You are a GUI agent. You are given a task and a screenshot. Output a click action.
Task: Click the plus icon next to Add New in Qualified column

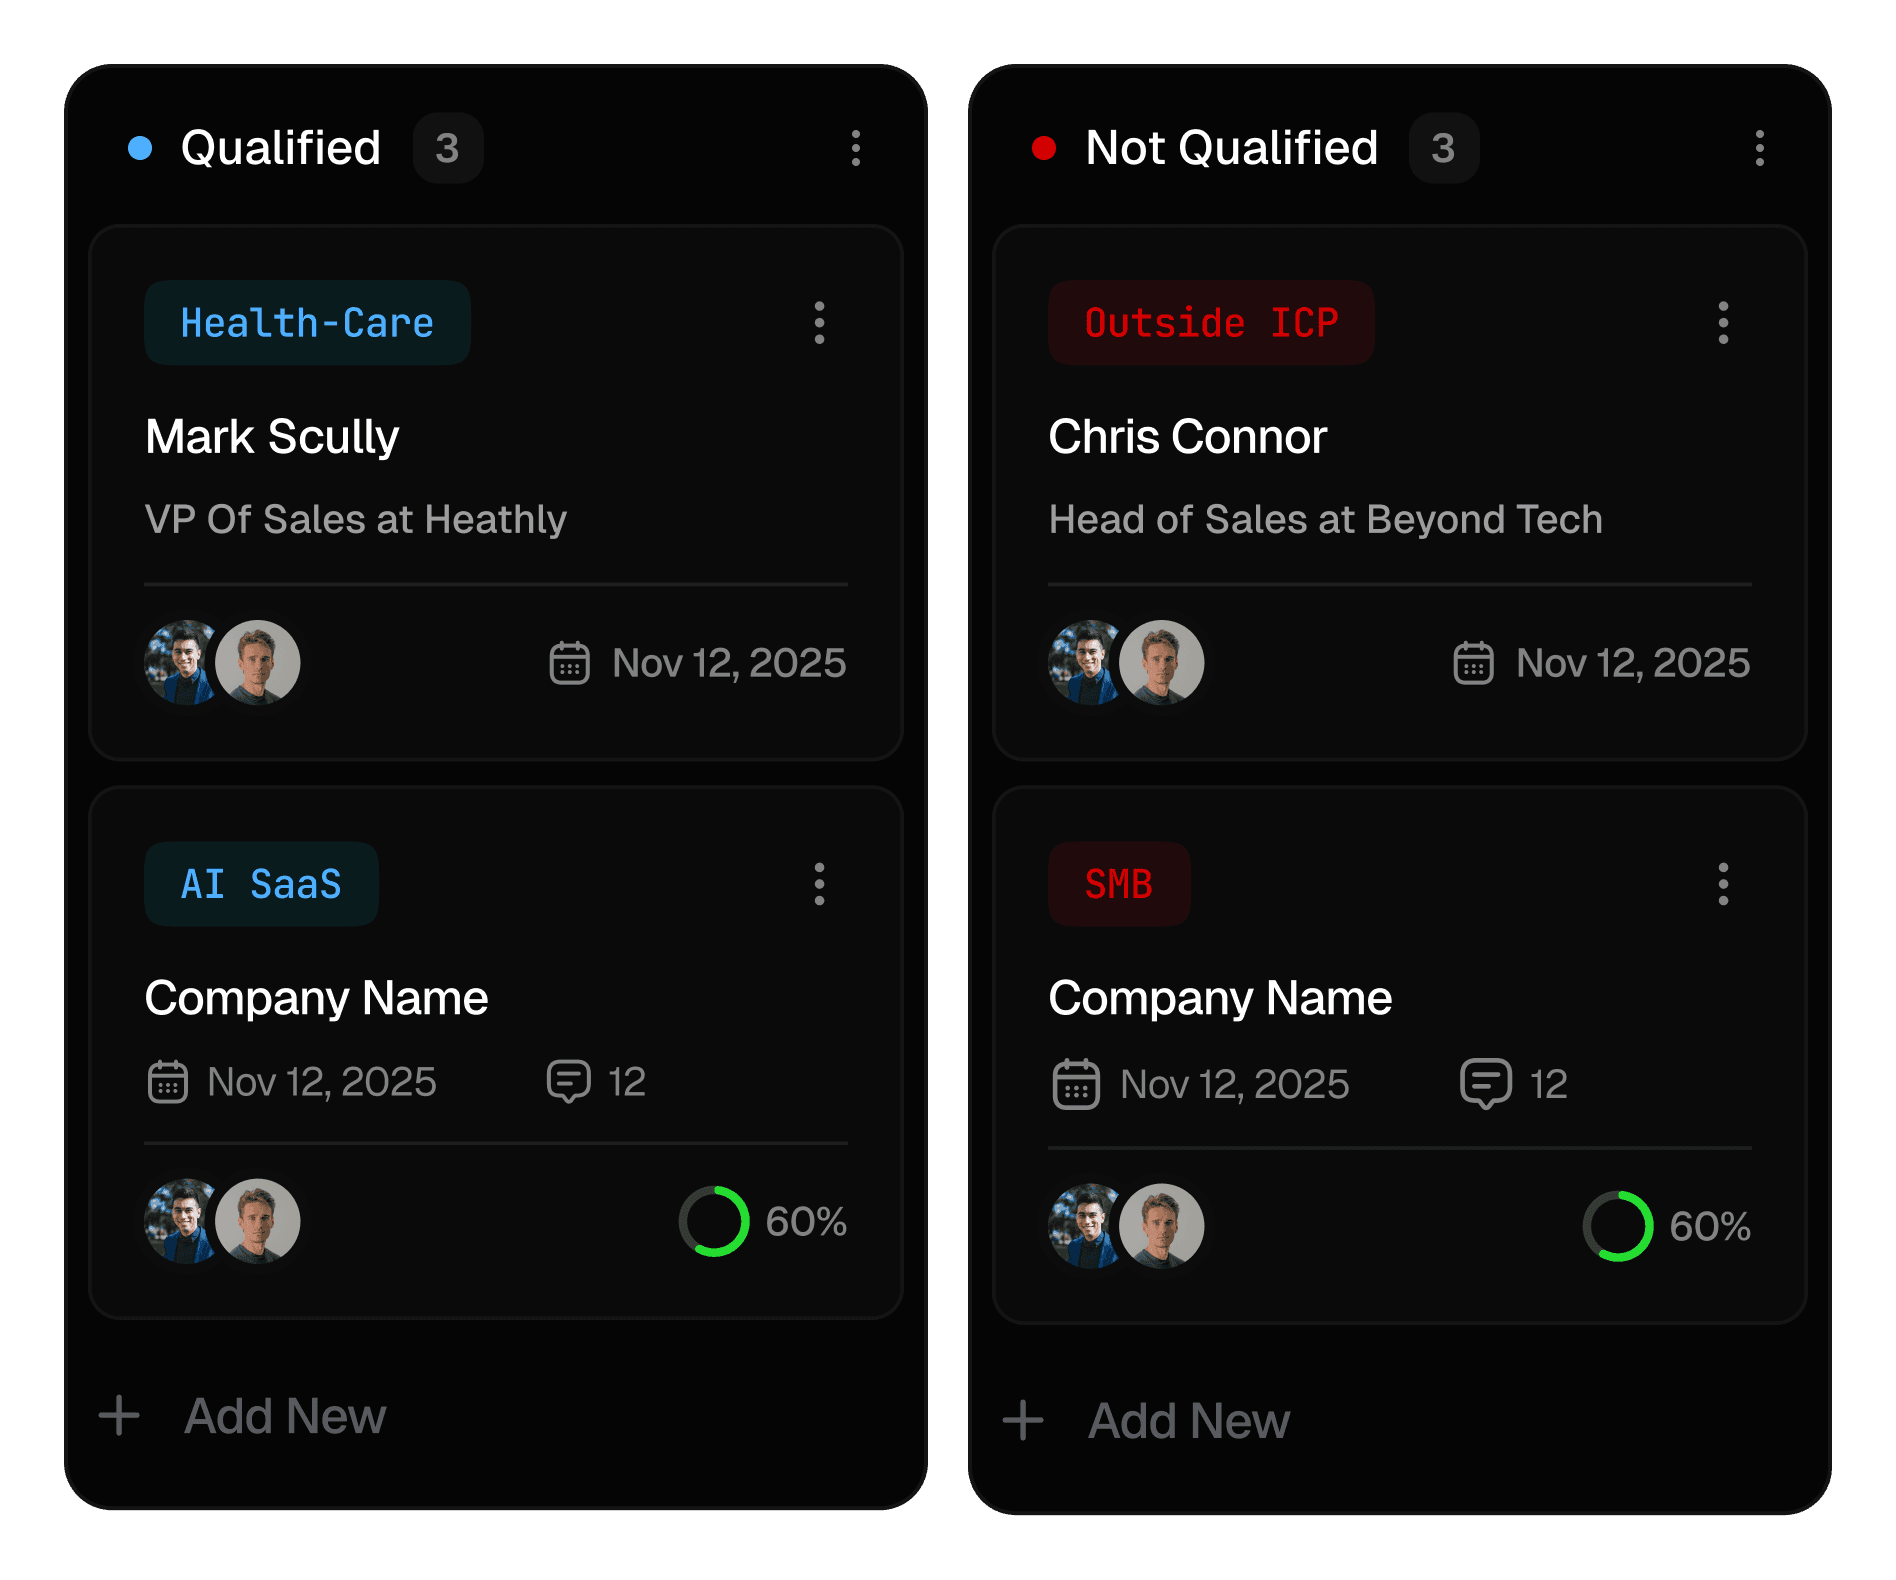[118, 1414]
